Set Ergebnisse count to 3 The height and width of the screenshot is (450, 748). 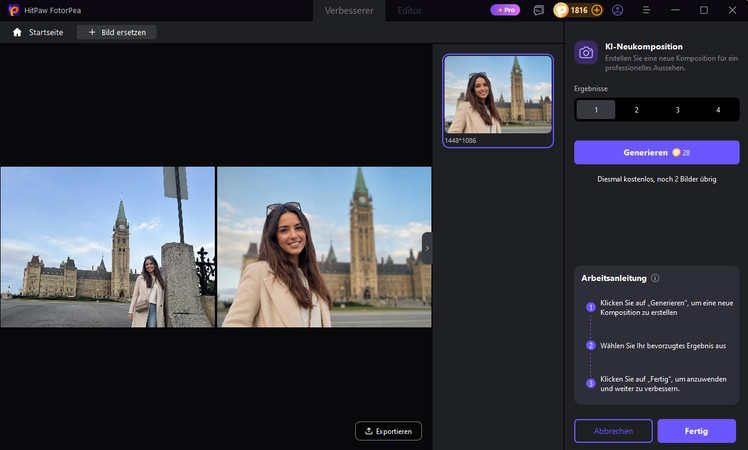(677, 110)
